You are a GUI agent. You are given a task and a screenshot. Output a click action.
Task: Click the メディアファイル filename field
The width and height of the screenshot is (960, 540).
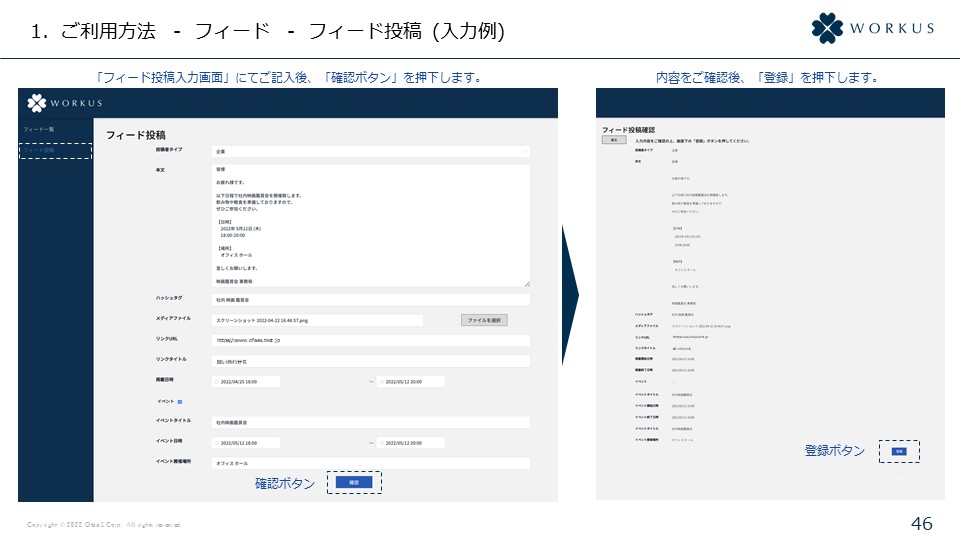coord(317,320)
